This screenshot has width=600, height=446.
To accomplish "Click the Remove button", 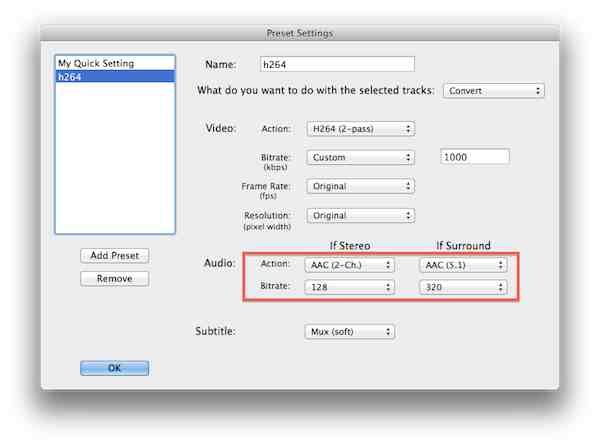I will coord(115,278).
